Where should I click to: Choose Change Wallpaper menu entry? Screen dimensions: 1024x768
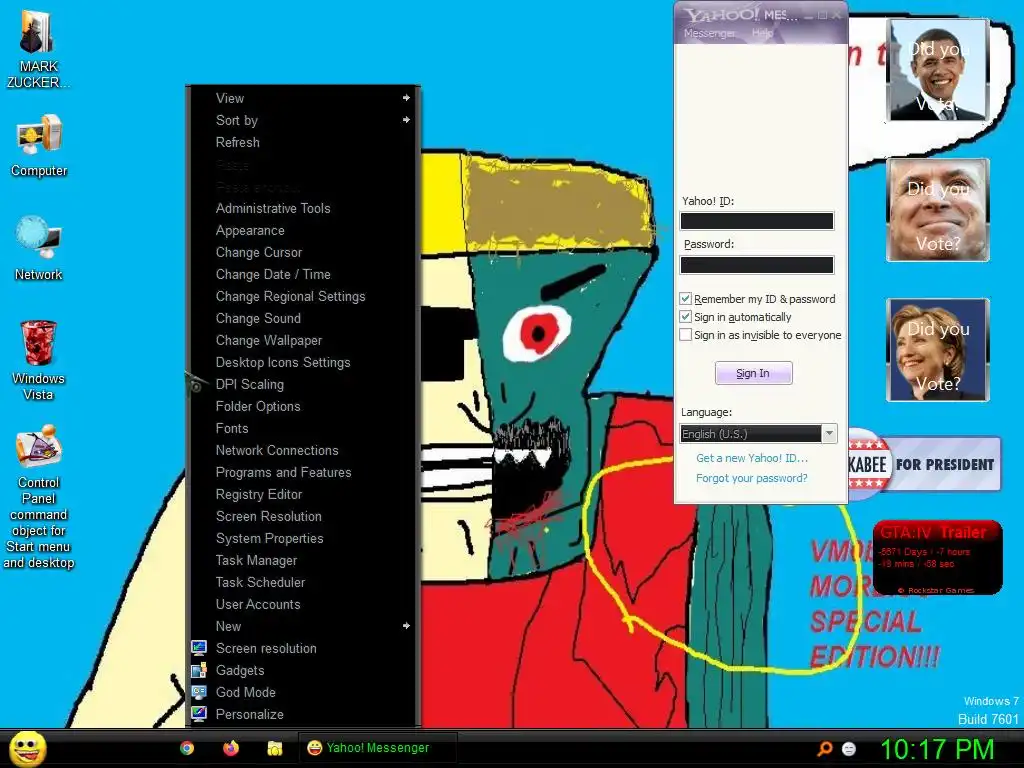[x=304, y=340]
